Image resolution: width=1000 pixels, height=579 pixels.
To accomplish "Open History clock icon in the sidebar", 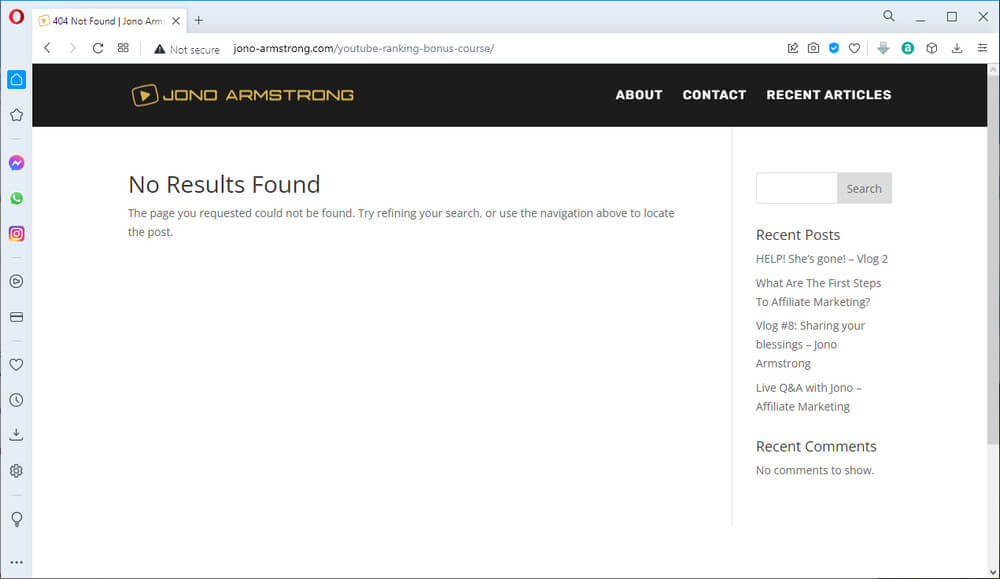I will pyautogui.click(x=17, y=400).
